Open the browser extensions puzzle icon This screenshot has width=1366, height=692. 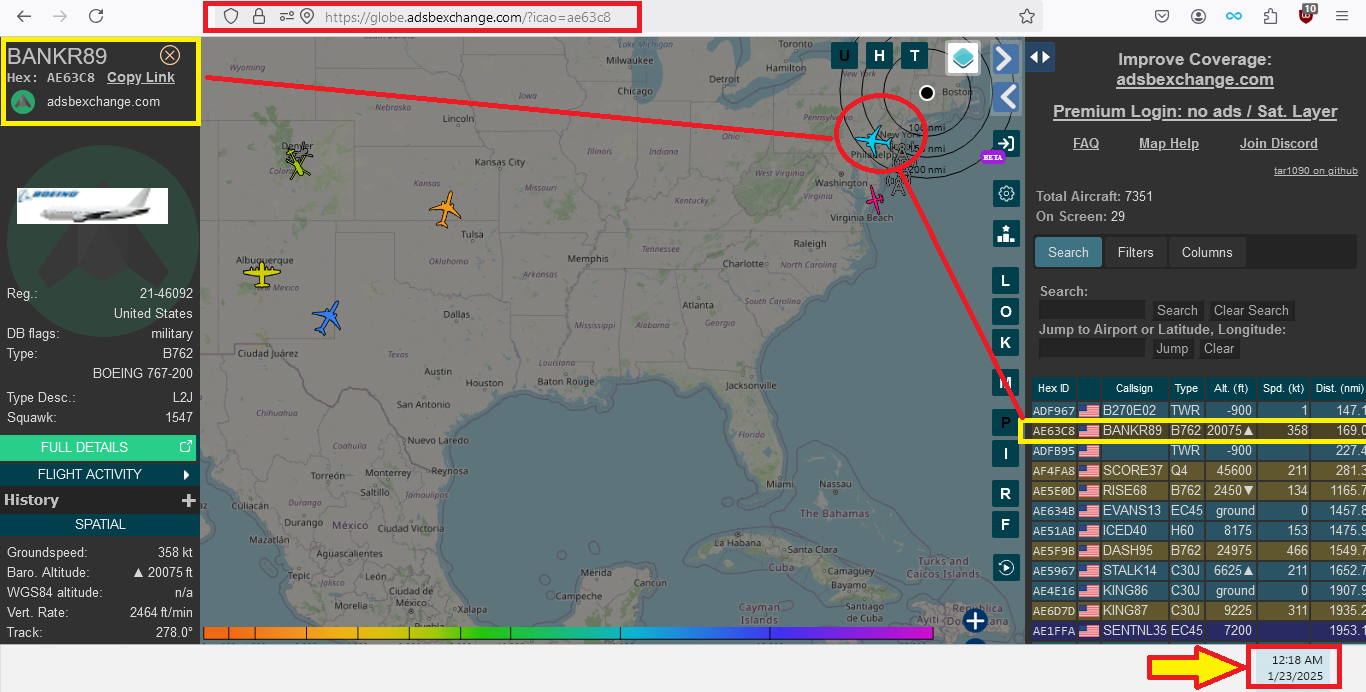click(1270, 16)
